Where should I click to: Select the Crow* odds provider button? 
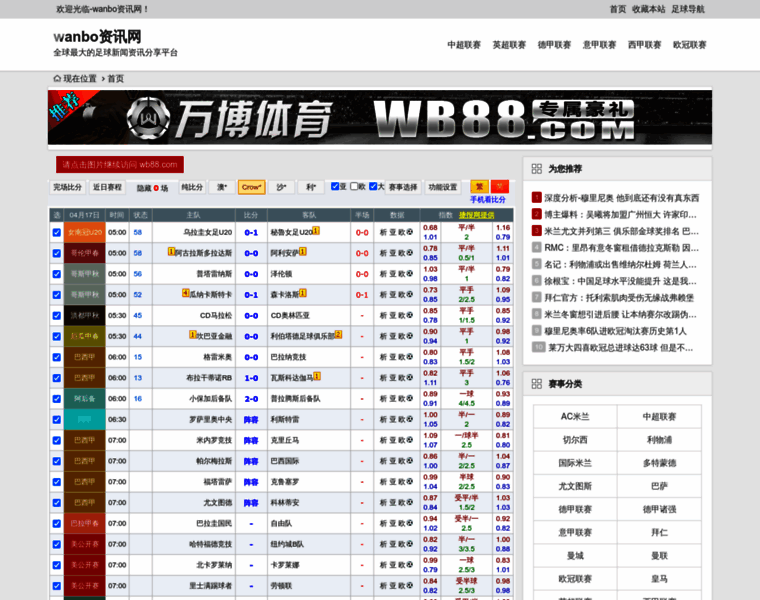point(252,187)
